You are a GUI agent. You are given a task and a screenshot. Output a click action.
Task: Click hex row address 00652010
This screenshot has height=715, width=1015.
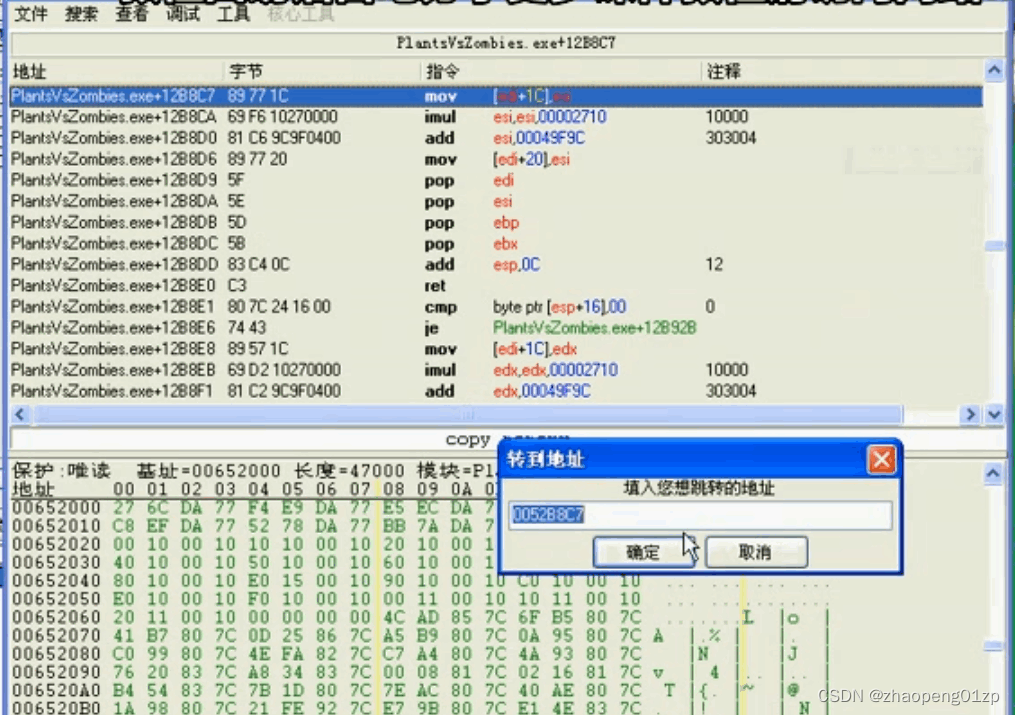pos(56,526)
